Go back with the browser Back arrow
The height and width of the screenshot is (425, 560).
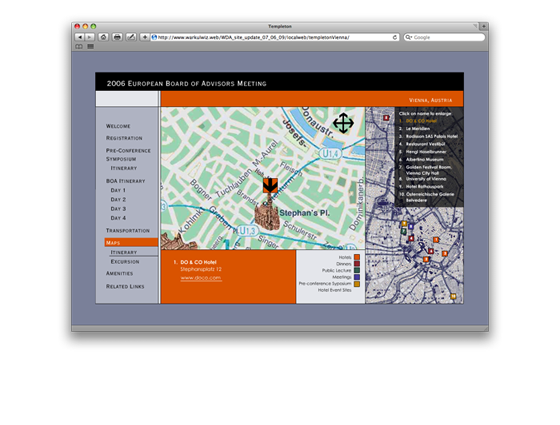[x=79, y=37]
